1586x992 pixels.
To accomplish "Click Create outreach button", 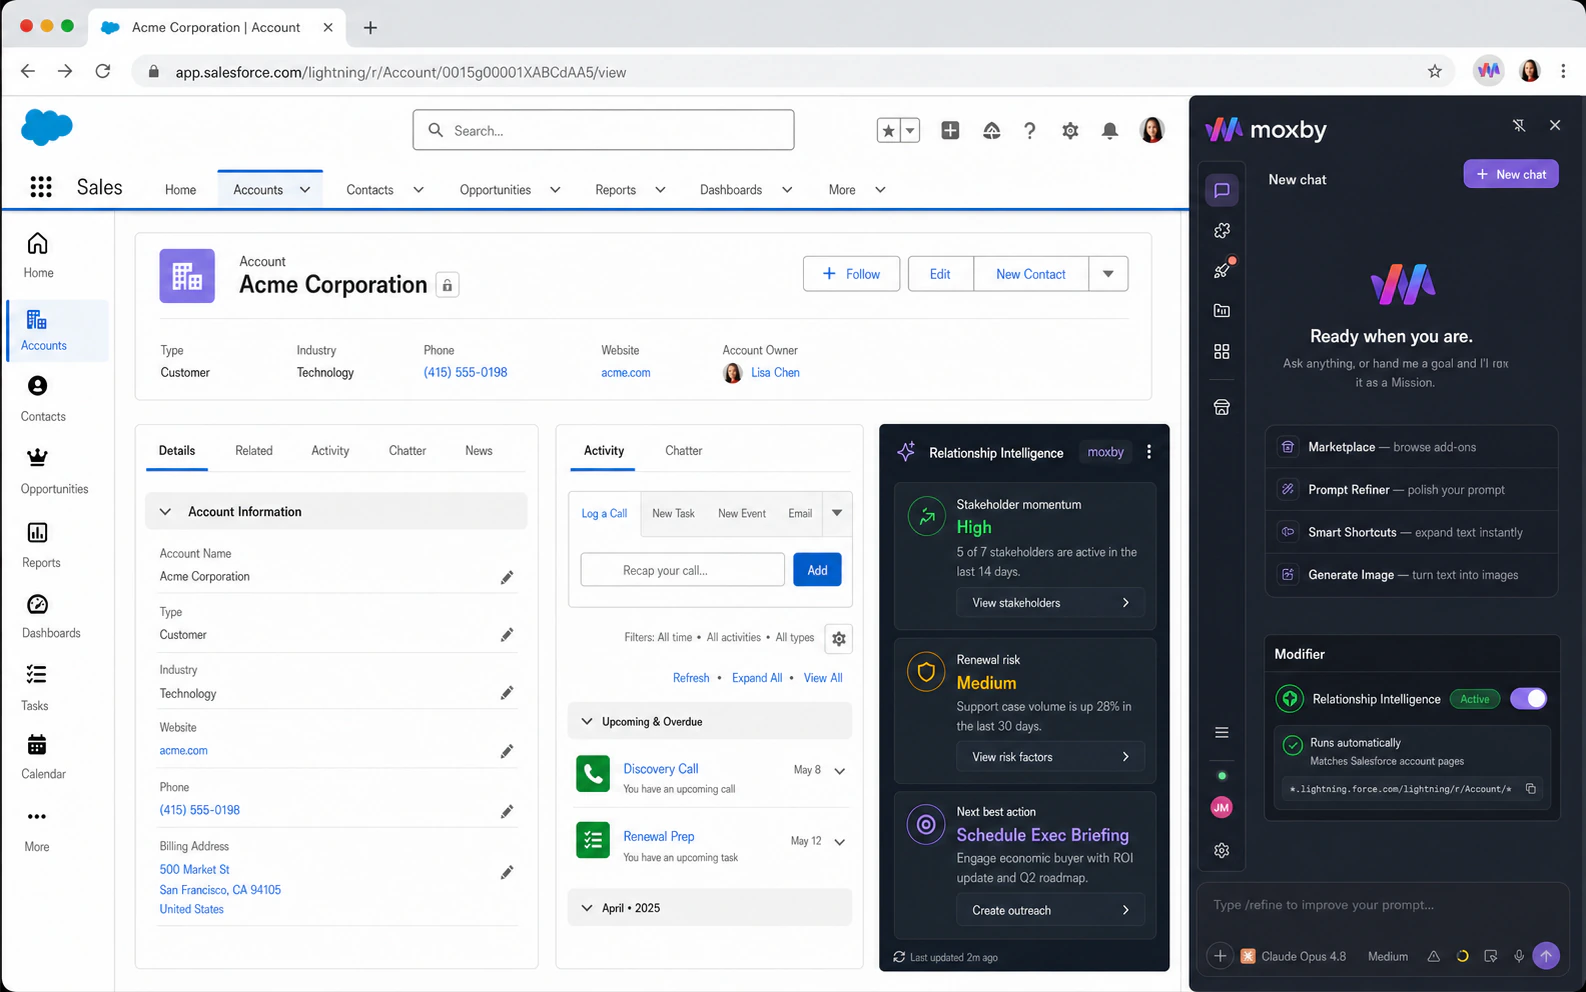I will [x=1050, y=910].
